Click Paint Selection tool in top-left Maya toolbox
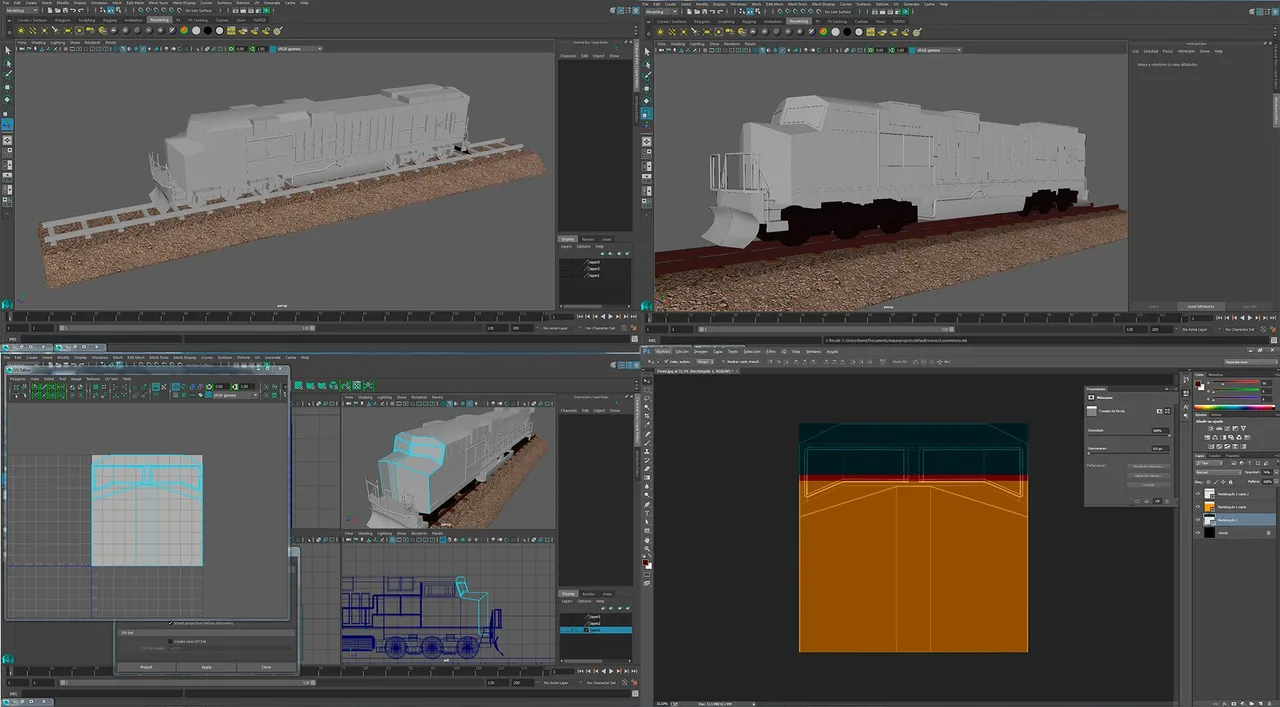This screenshot has height=707, width=1280. pyautogui.click(x=8, y=74)
